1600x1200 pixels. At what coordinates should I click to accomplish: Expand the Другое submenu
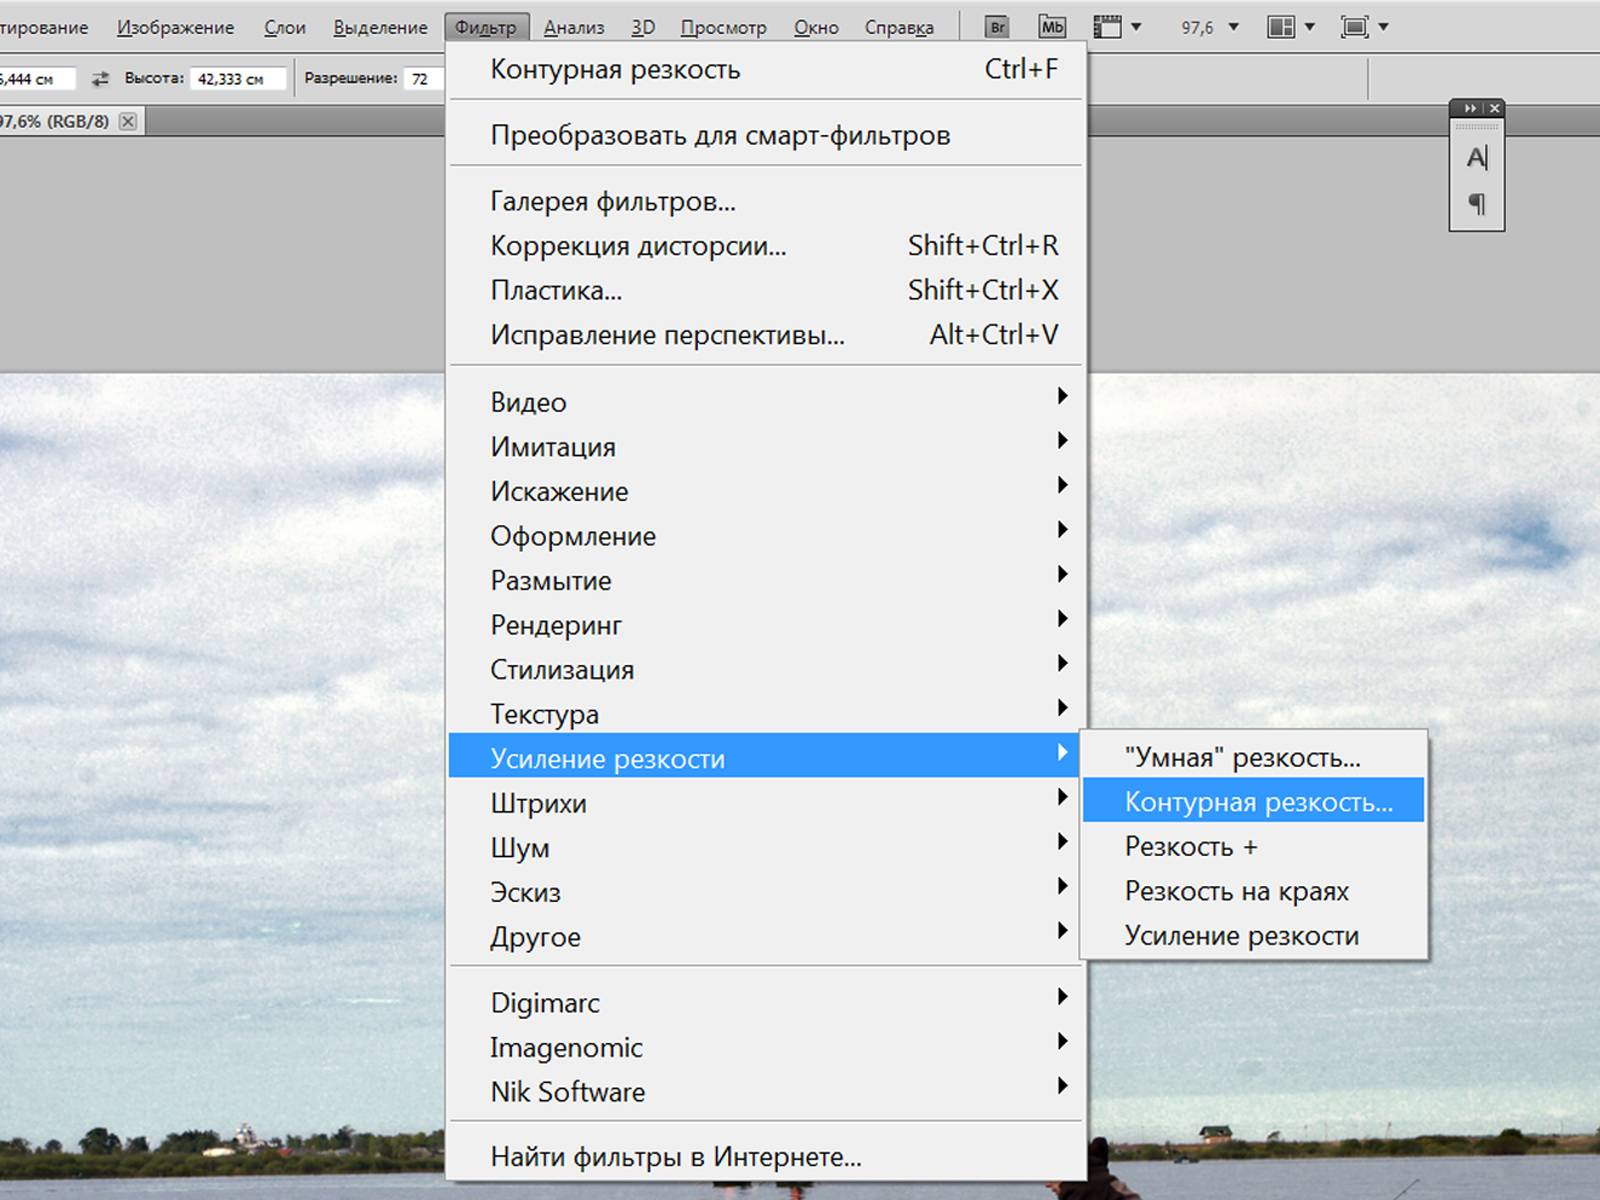pyautogui.click(x=766, y=937)
